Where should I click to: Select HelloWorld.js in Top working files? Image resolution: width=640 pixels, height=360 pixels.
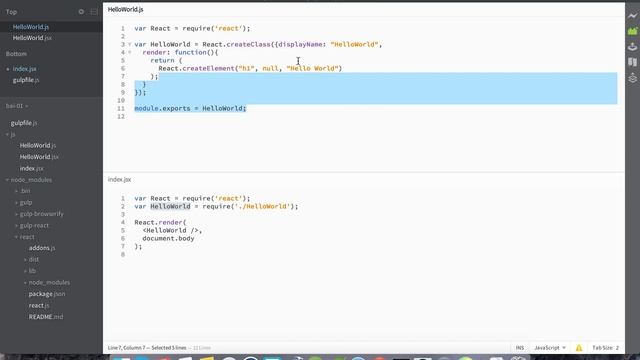click(x=31, y=27)
